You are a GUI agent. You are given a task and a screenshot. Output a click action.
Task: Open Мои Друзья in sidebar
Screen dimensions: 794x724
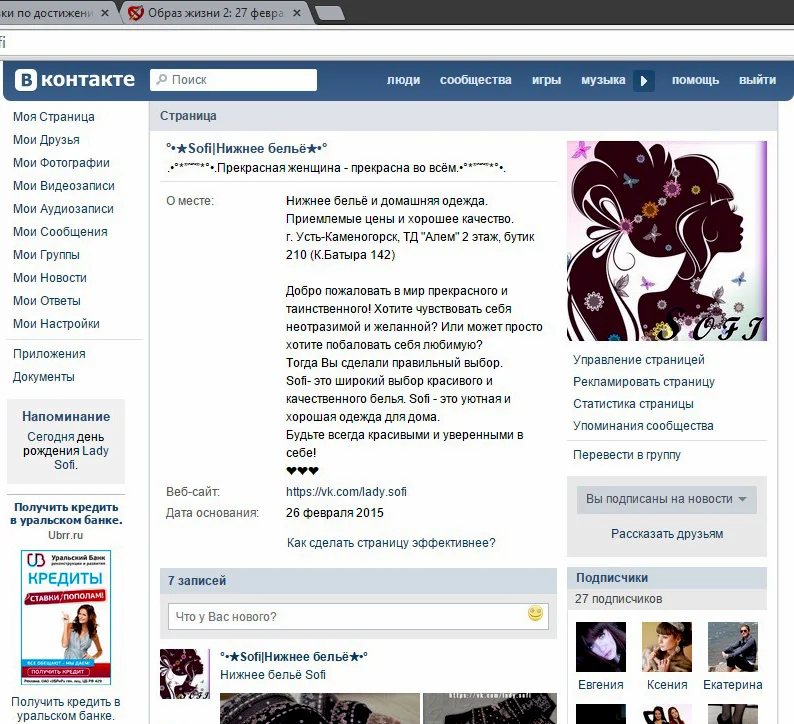pos(46,140)
